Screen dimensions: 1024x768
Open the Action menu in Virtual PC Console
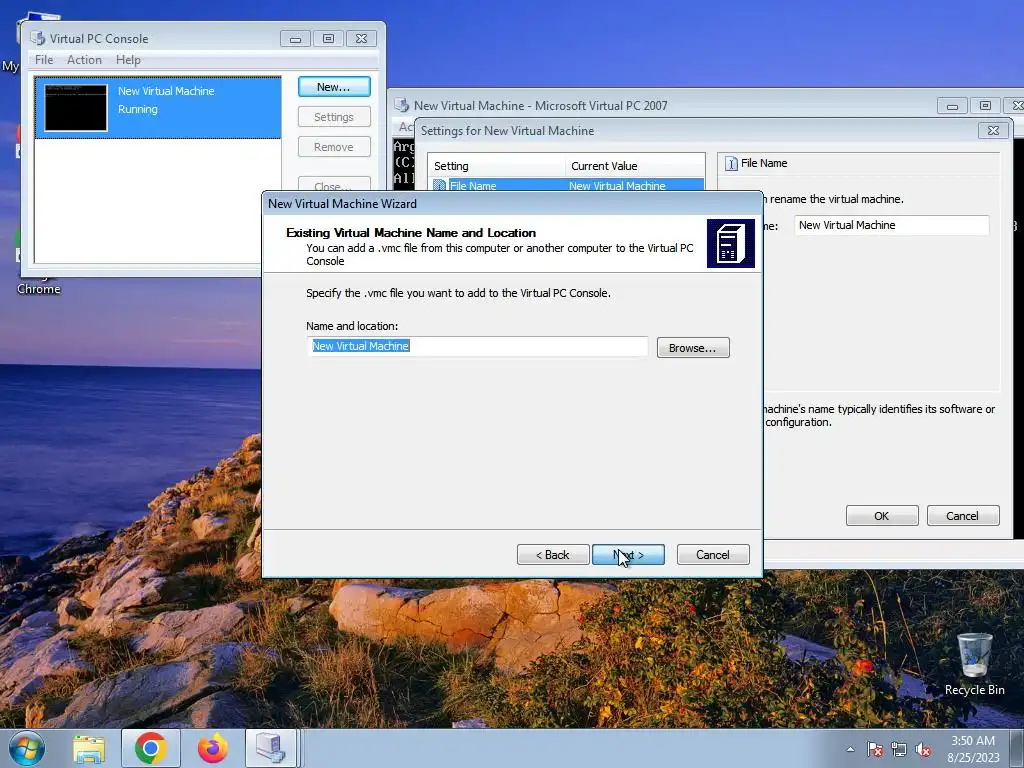pyautogui.click(x=84, y=60)
